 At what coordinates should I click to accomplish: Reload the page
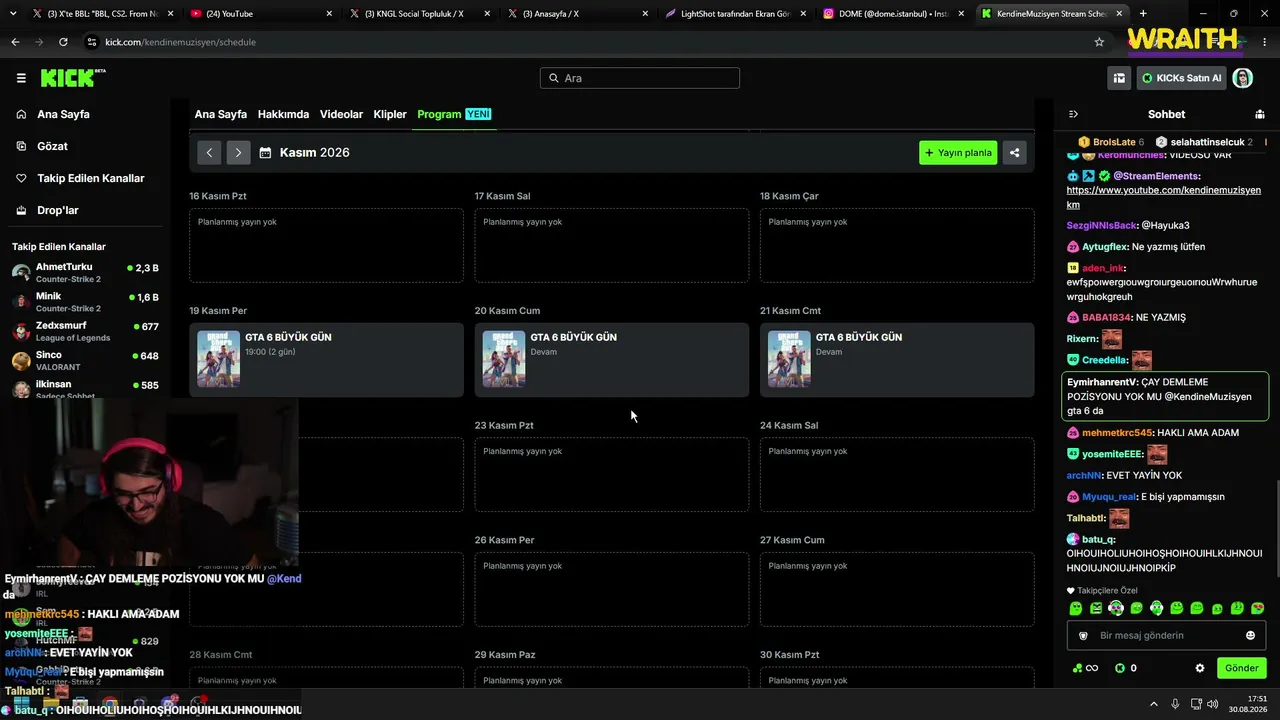point(63,42)
